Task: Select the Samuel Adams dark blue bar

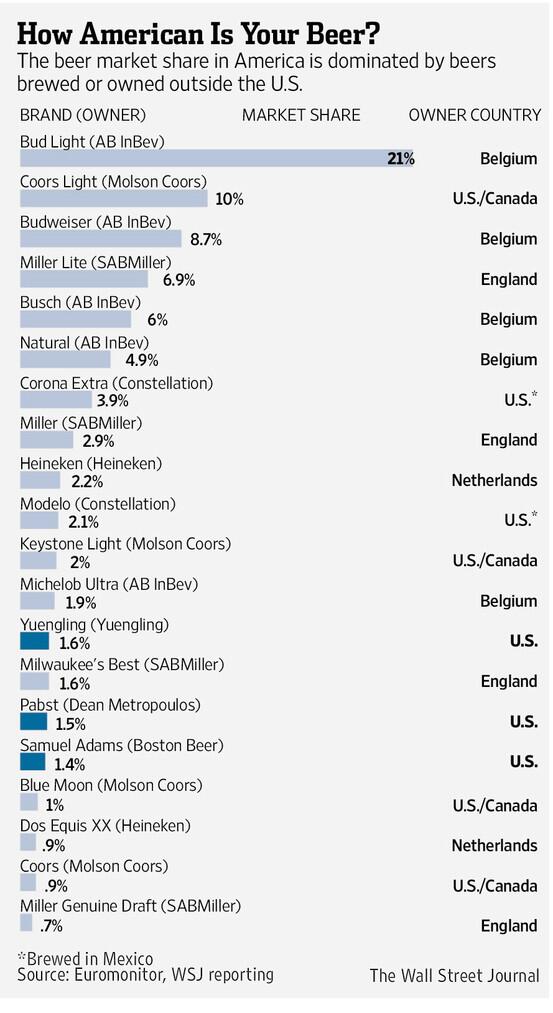Action: click(32, 762)
